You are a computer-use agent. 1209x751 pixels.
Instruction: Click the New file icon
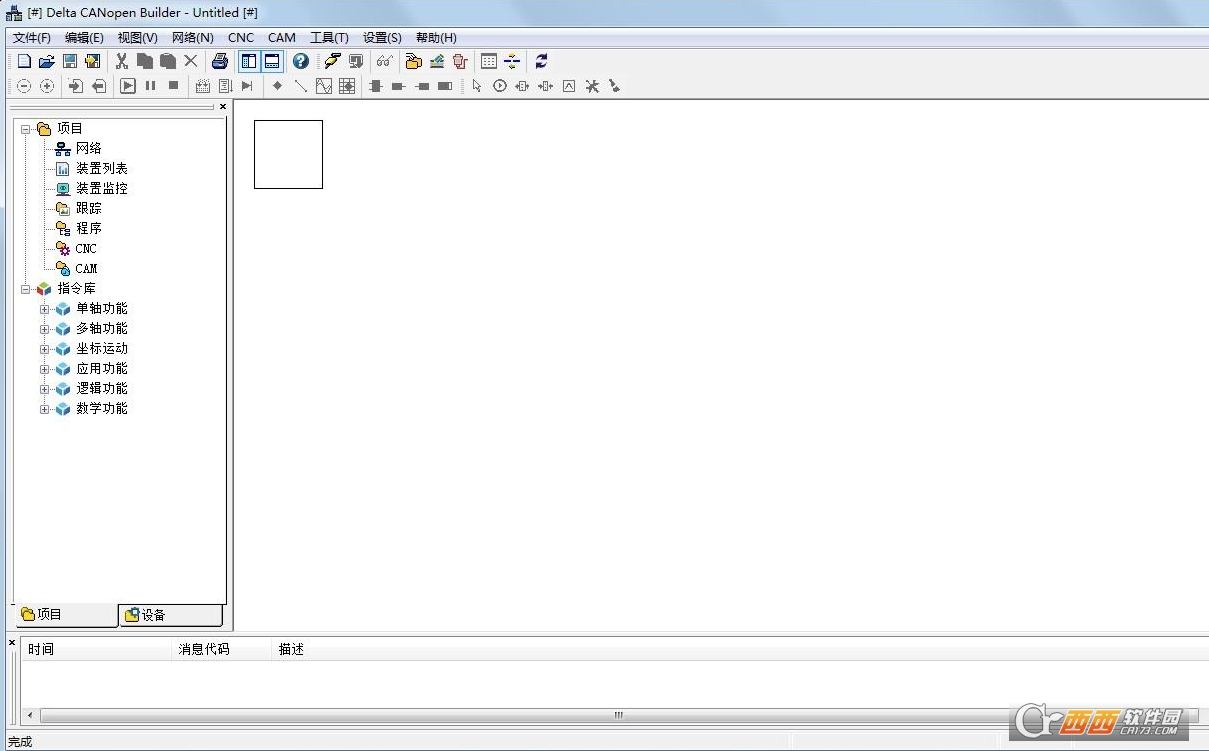[24, 62]
